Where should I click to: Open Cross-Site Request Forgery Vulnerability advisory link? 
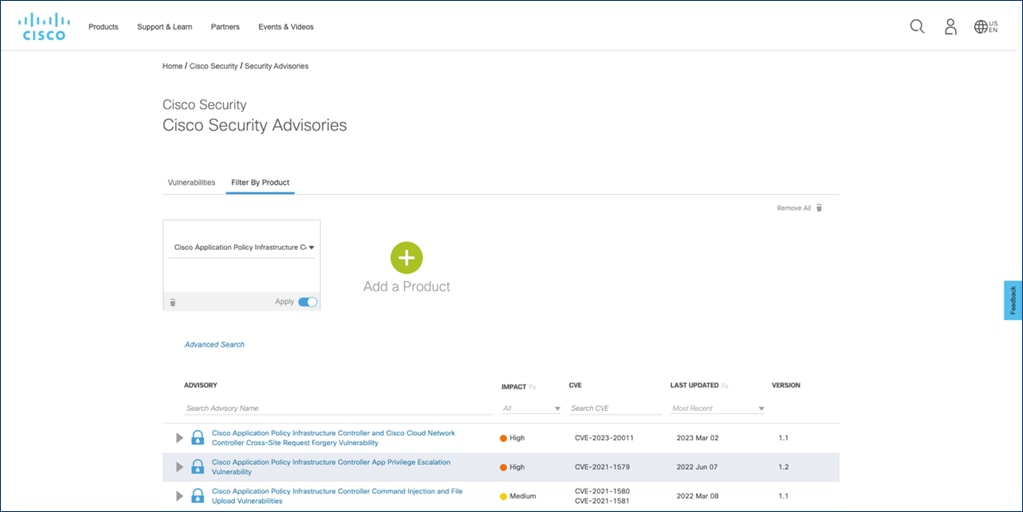333,438
